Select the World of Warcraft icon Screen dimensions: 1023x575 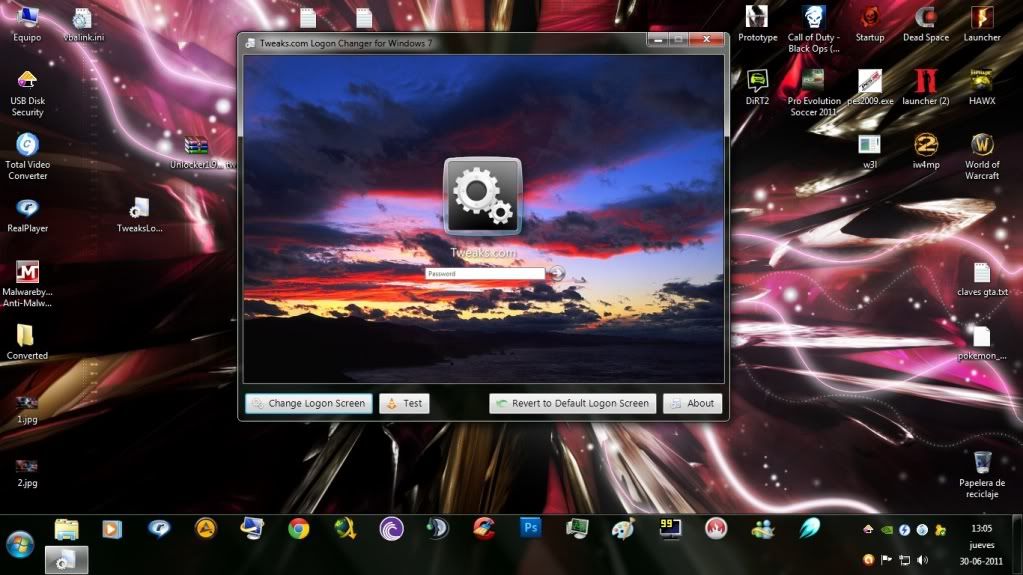[x=982, y=157]
